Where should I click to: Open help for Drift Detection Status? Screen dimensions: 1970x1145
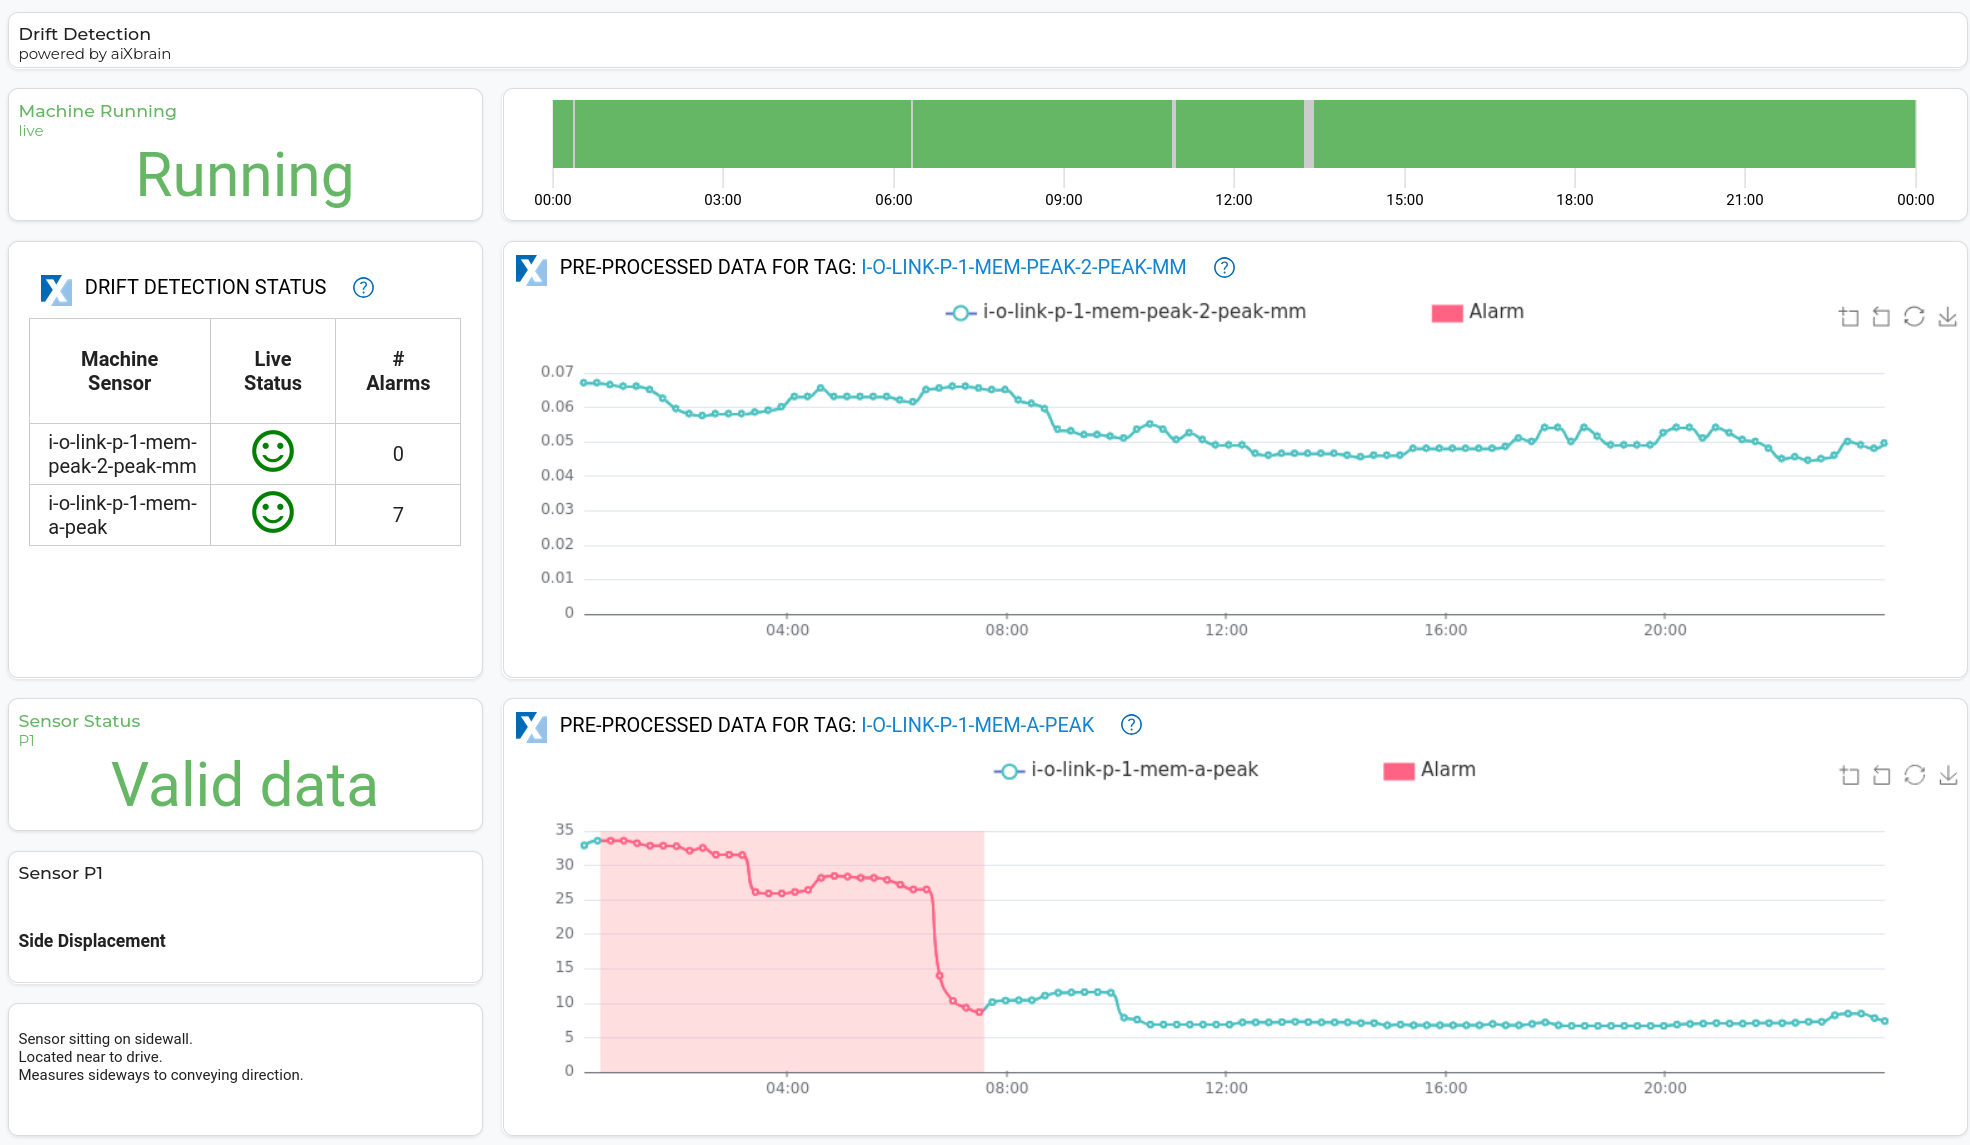pos(363,288)
